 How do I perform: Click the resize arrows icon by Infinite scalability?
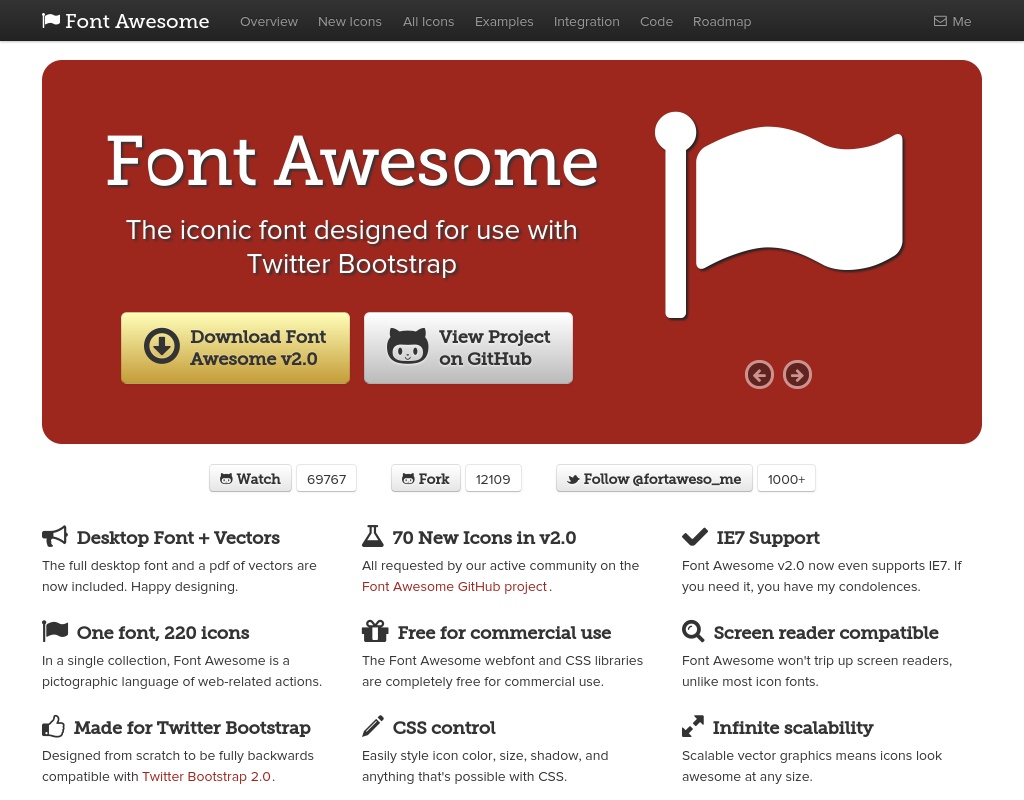point(693,727)
